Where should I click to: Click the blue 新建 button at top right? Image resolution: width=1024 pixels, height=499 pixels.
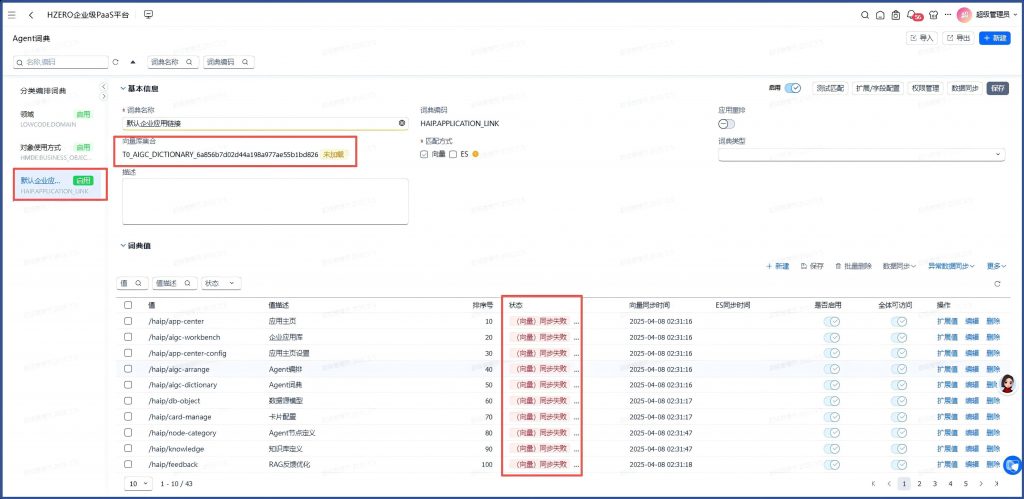(994, 38)
